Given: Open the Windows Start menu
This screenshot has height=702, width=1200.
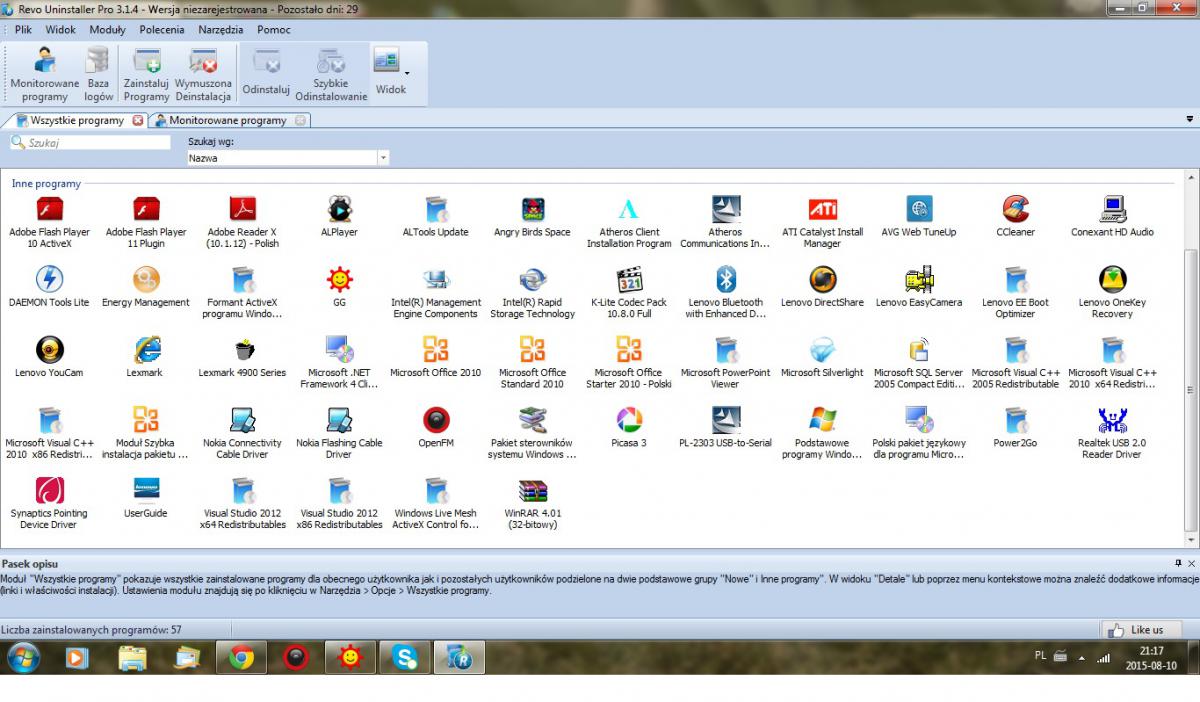Looking at the screenshot, I should pos(23,657).
